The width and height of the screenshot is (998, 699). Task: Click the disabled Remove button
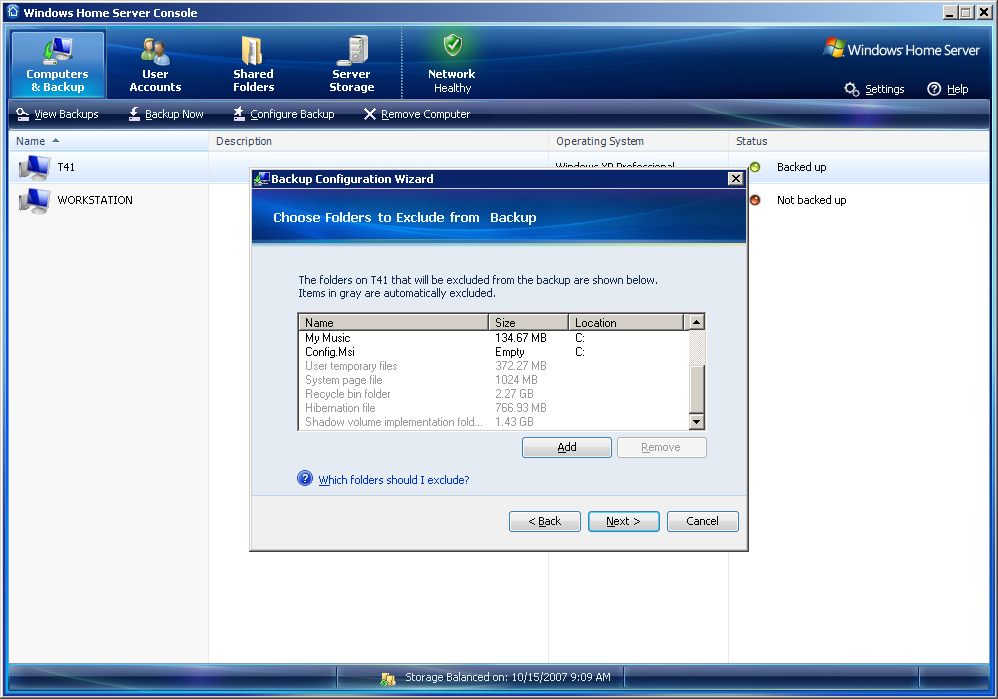[x=661, y=448]
